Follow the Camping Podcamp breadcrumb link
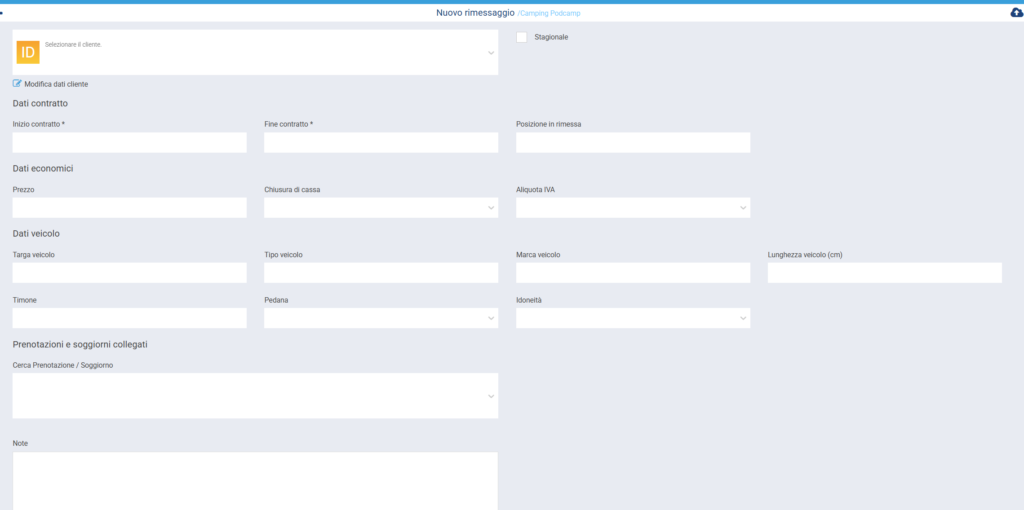1024x510 pixels. (x=551, y=13)
